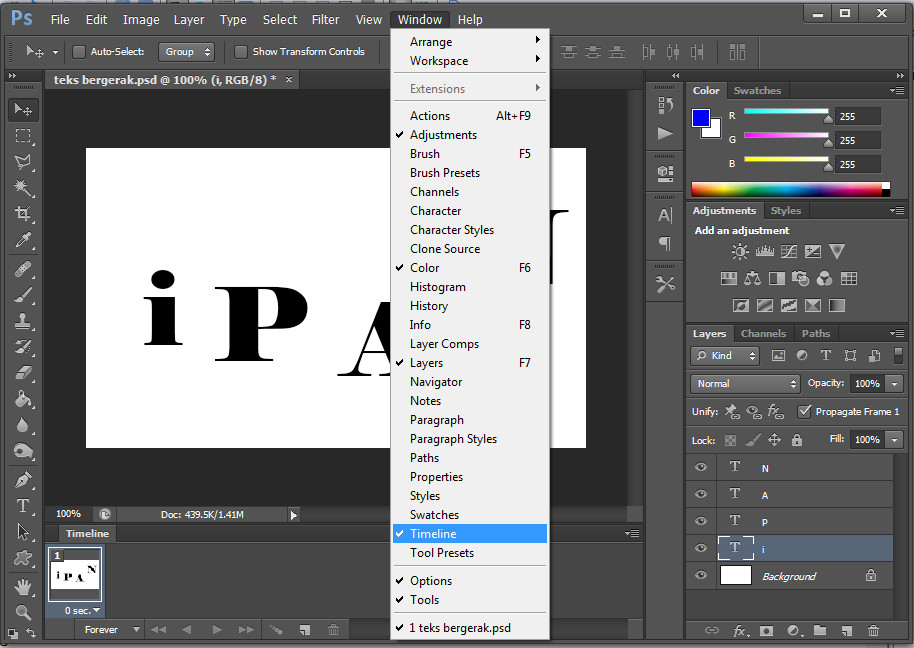Open the layer Kind filter dropdown
Image resolution: width=914 pixels, height=648 pixels.
[725, 355]
